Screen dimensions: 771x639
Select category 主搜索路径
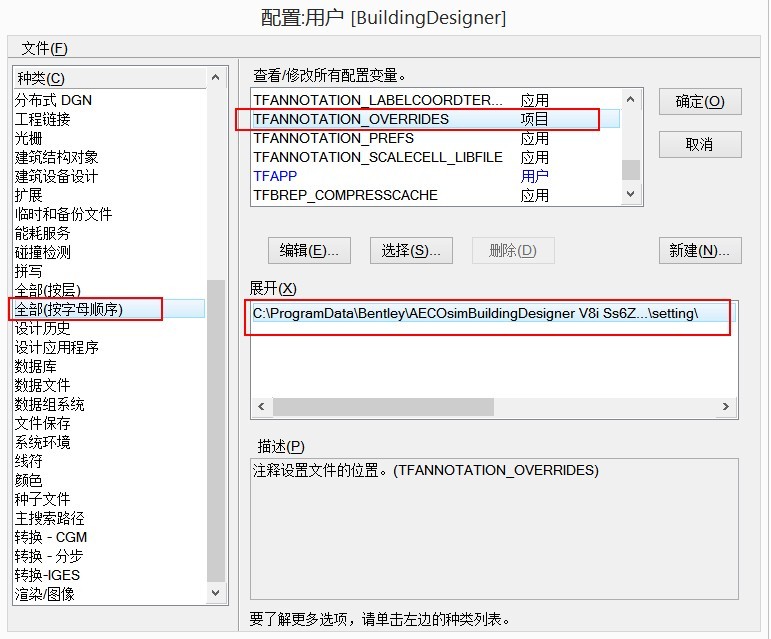tap(109, 519)
